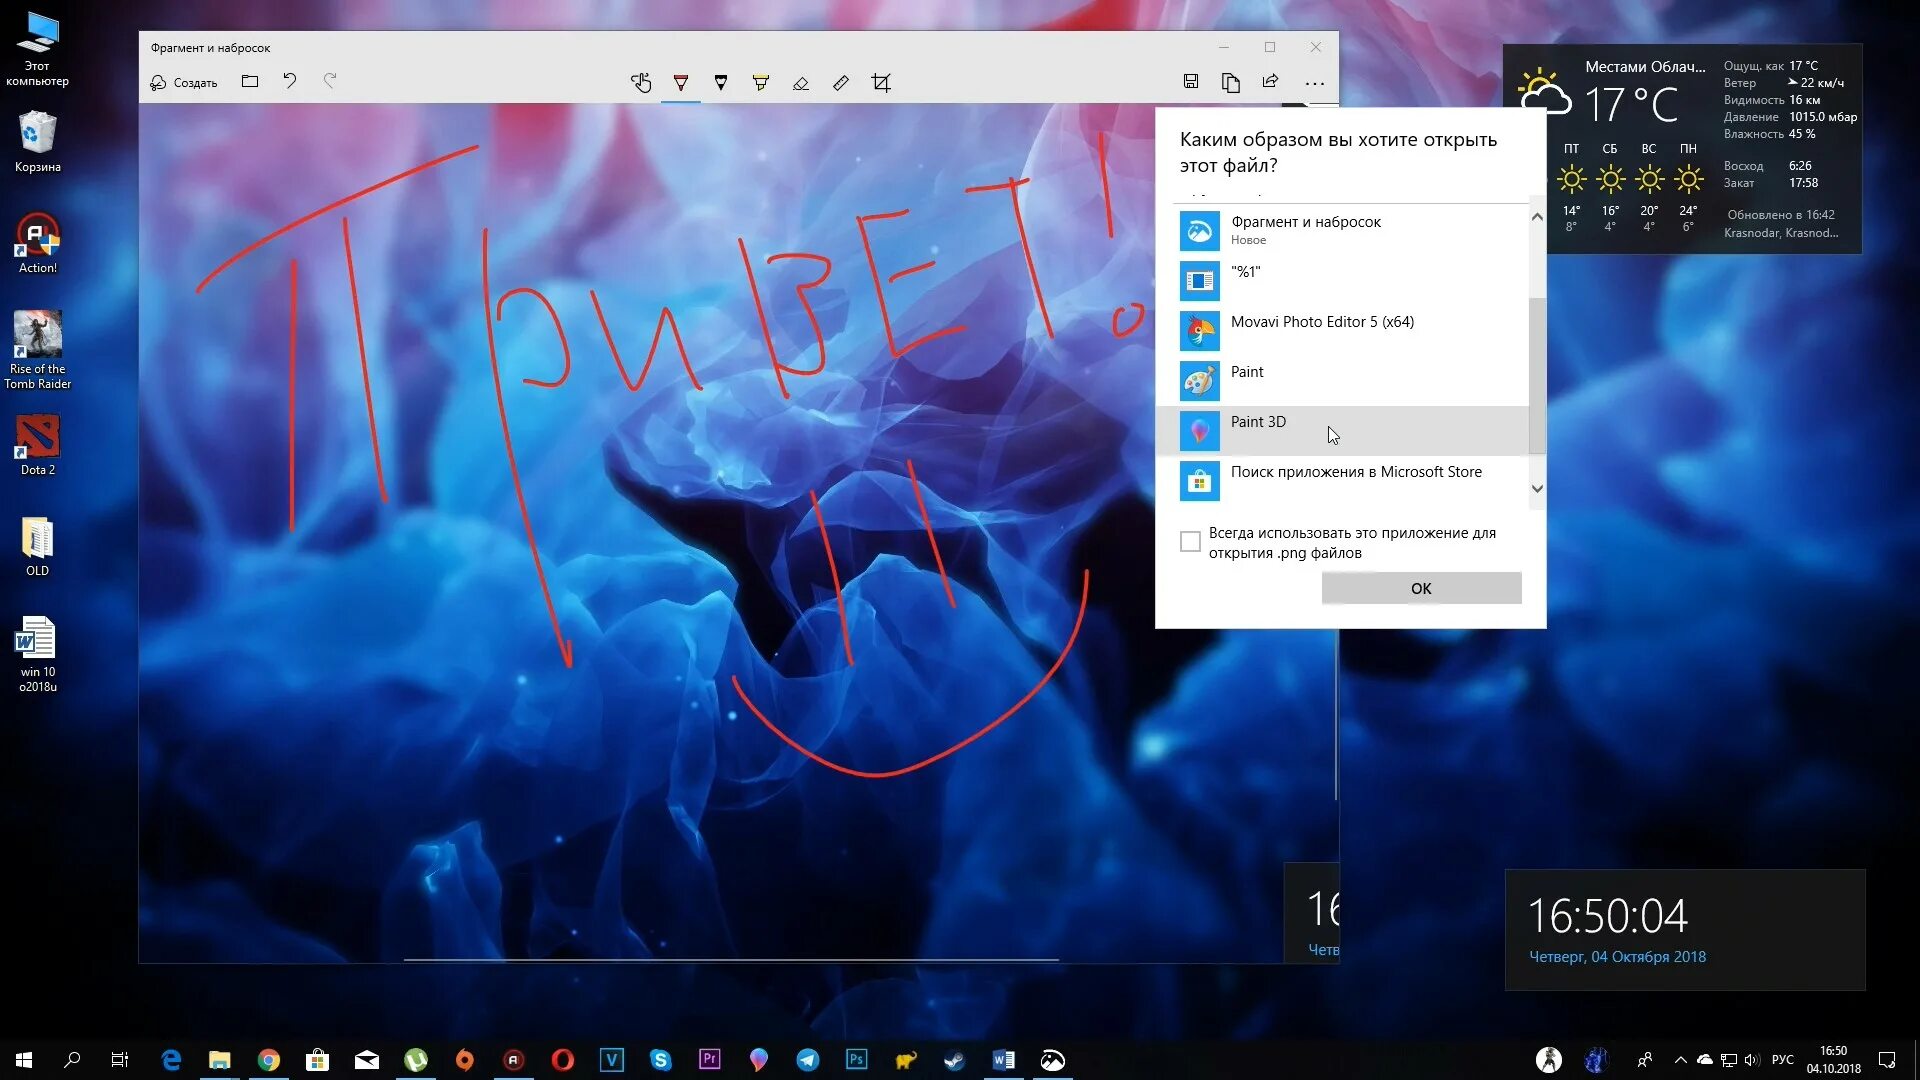Select the touch writing tool
This screenshot has height=1080, width=1920.
pos(641,83)
